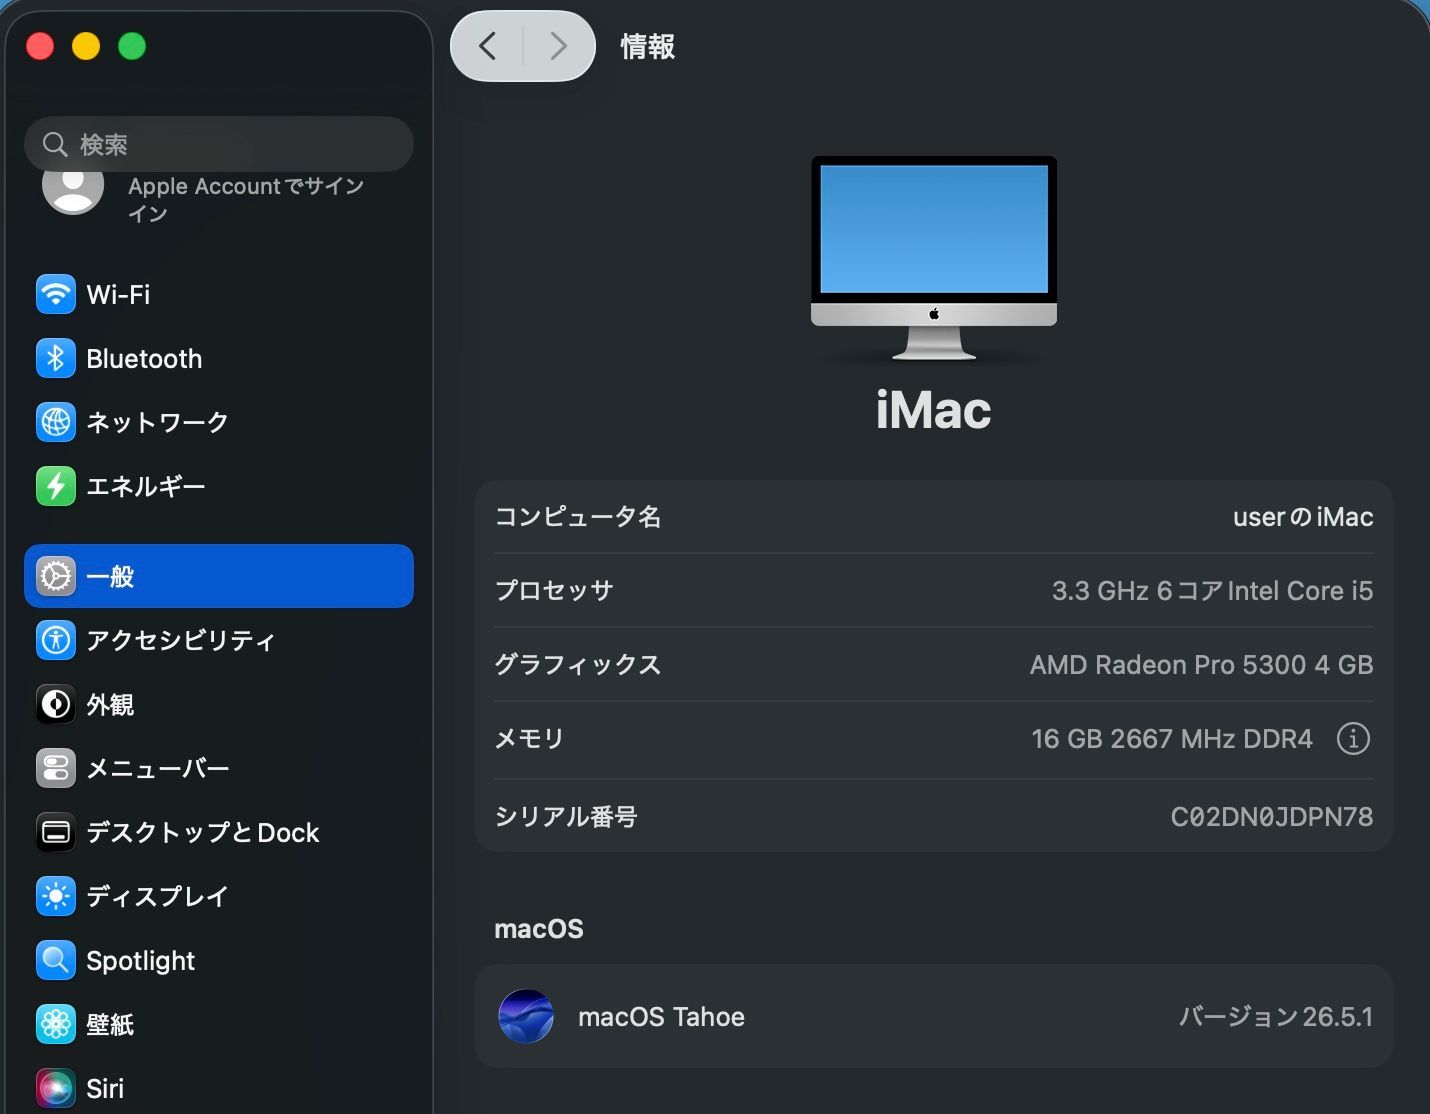The image size is (1430, 1114).
Task: Select the Bluetooth label in the sidebar
Action: click(144, 358)
